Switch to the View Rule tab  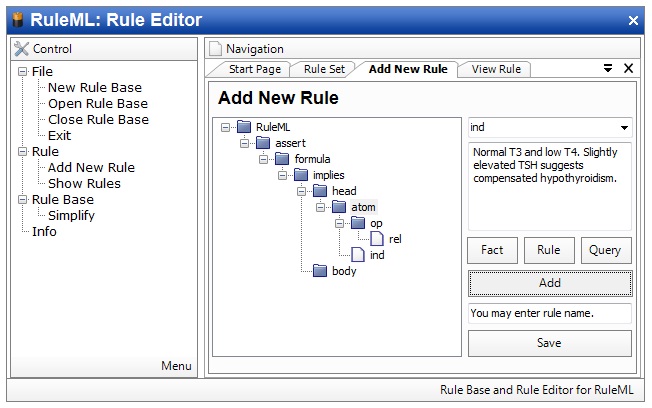pyautogui.click(x=496, y=69)
